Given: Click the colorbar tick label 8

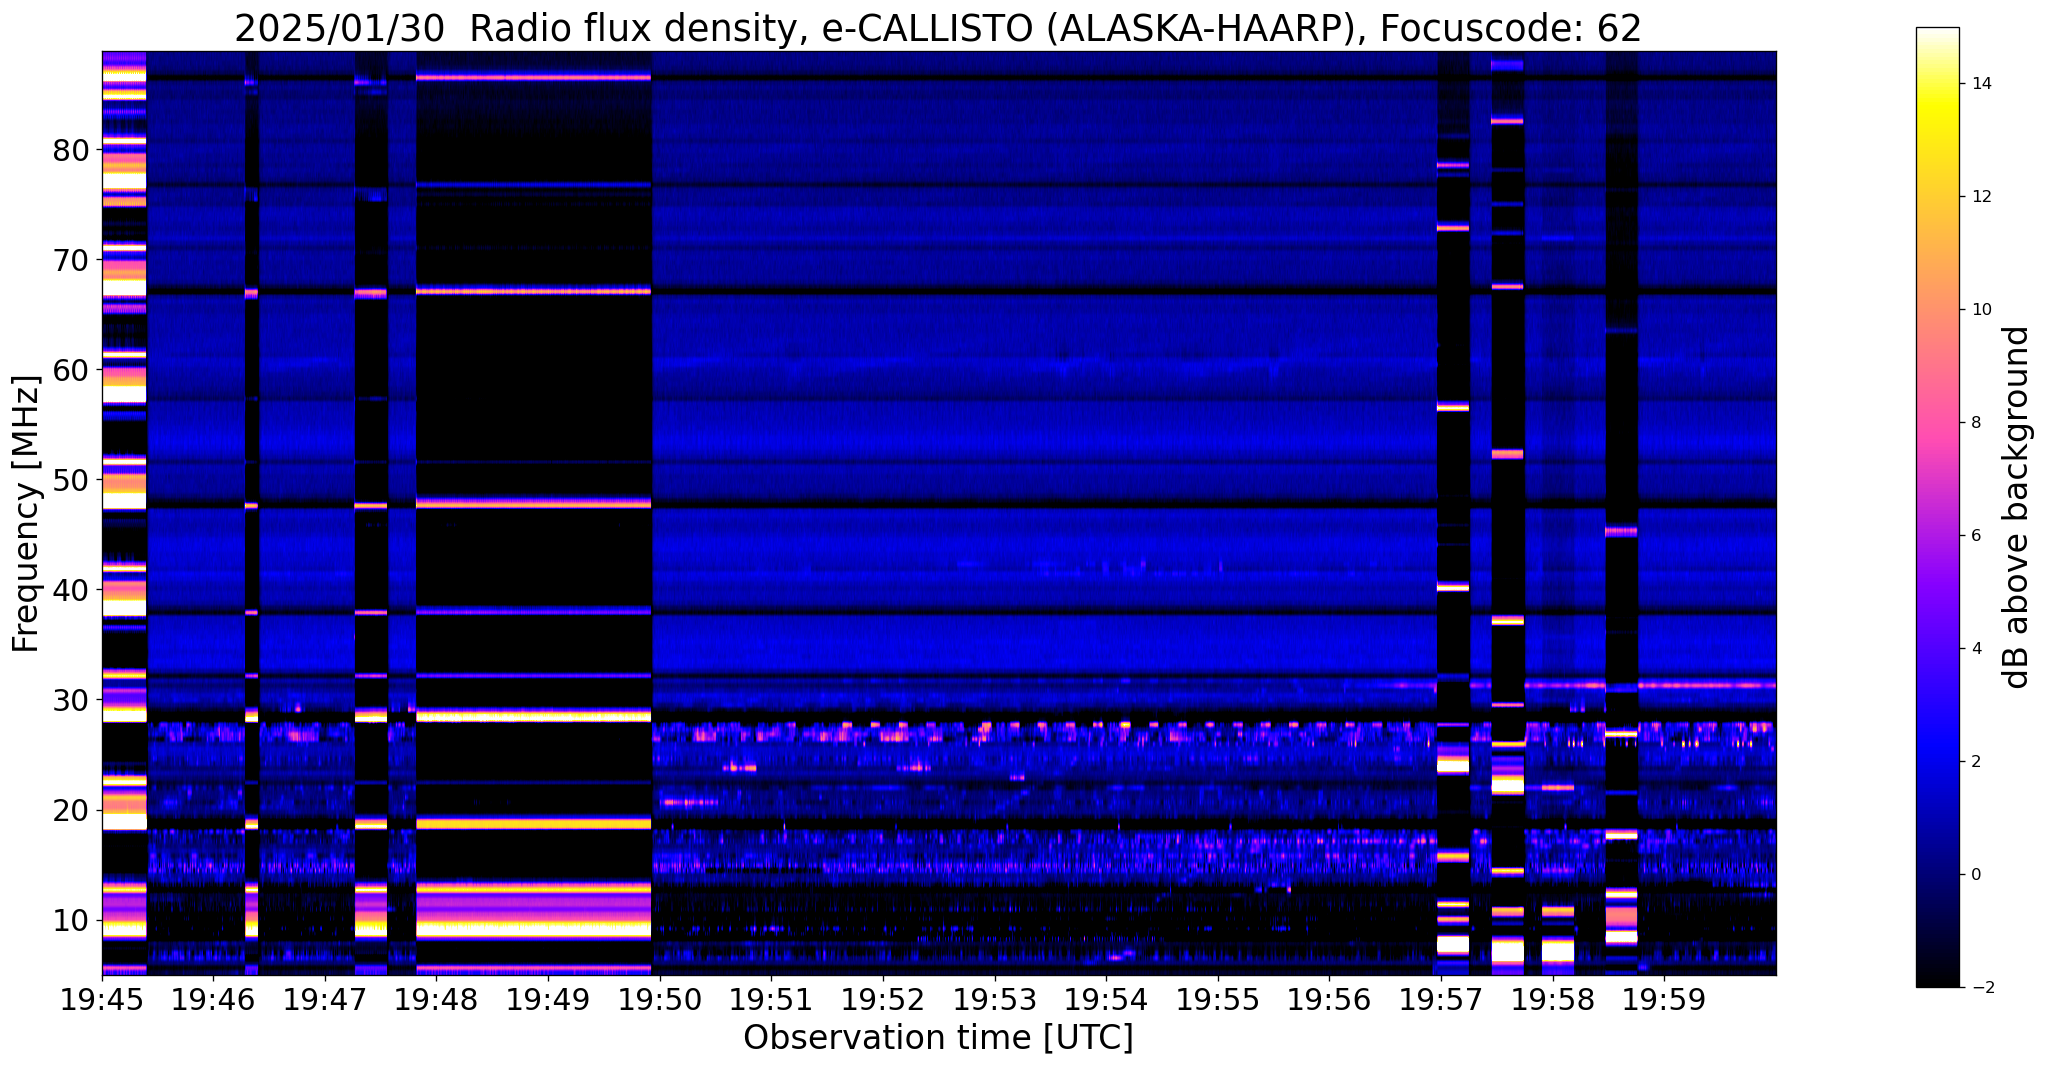Looking at the screenshot, I should (x=1975, y=423).
